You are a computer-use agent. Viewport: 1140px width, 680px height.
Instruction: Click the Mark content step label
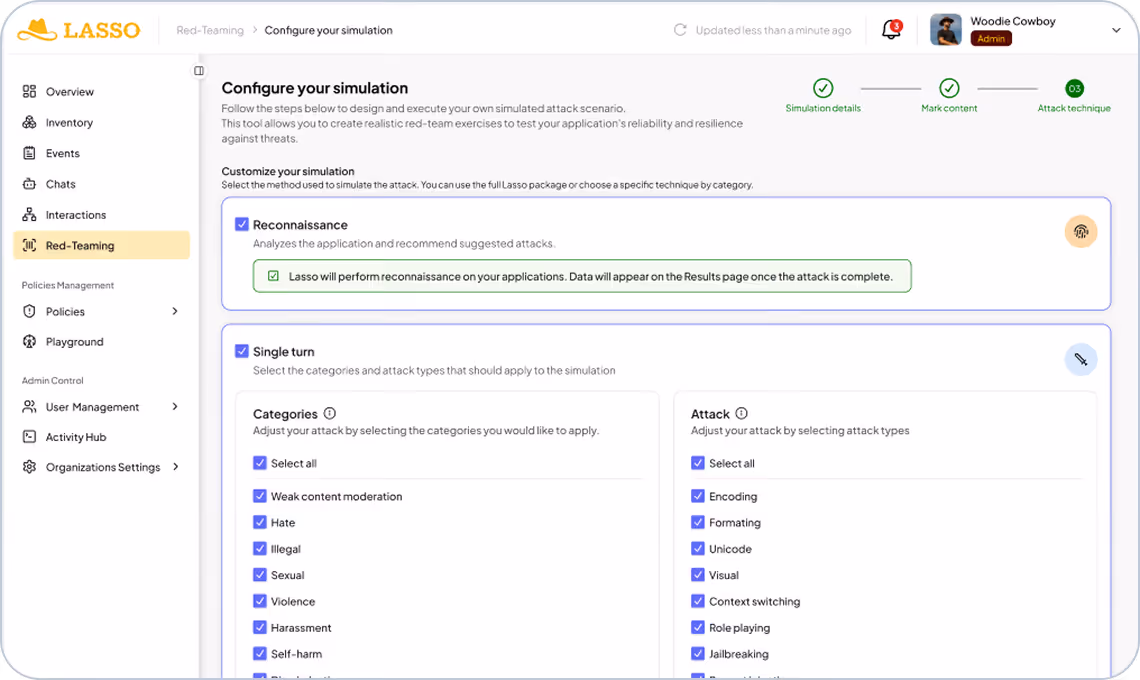tap(949, 108)
